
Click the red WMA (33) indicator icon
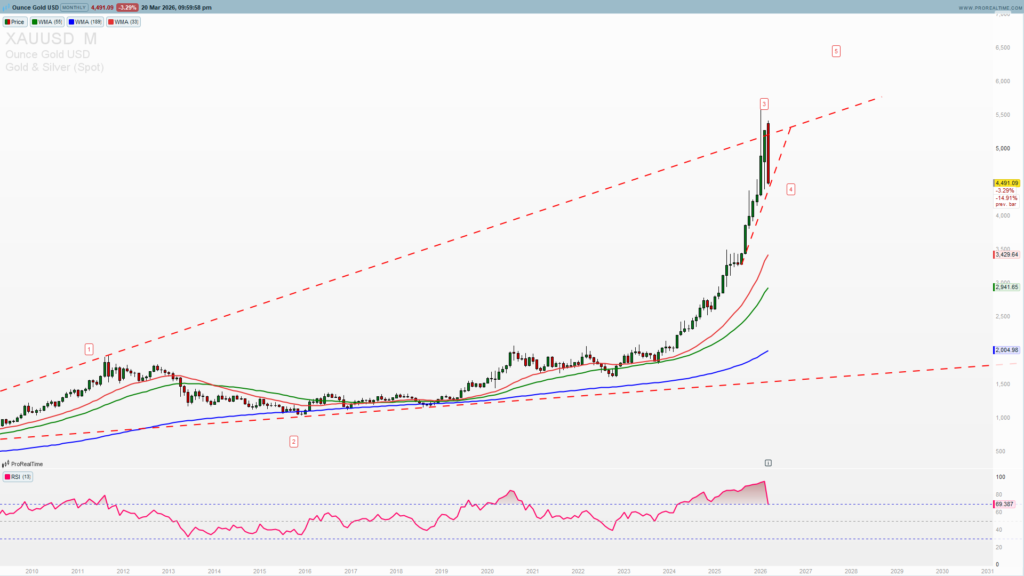pyautogui.click(x=111, y=21)
